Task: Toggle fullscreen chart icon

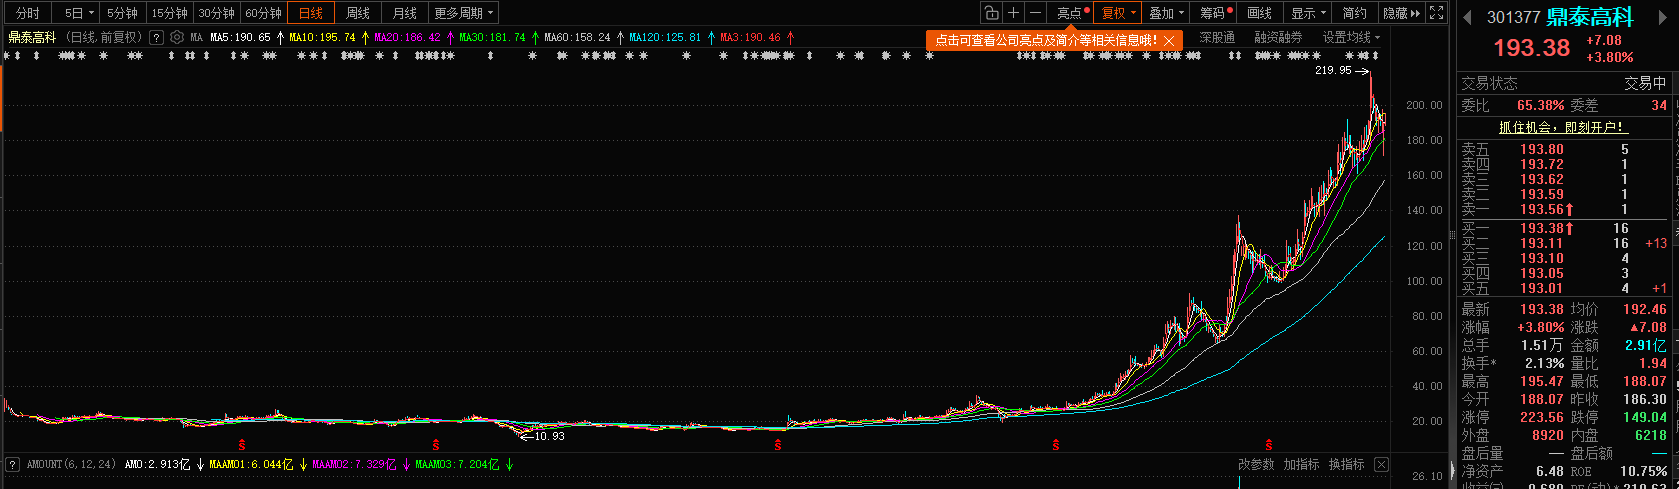Action: 1436,13
